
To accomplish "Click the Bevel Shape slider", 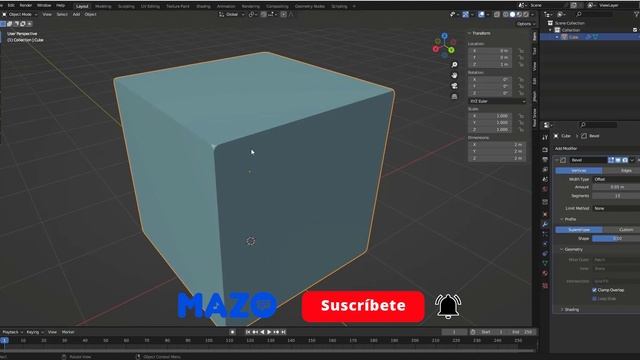I will pyautogui.click(x=616, y=238).
